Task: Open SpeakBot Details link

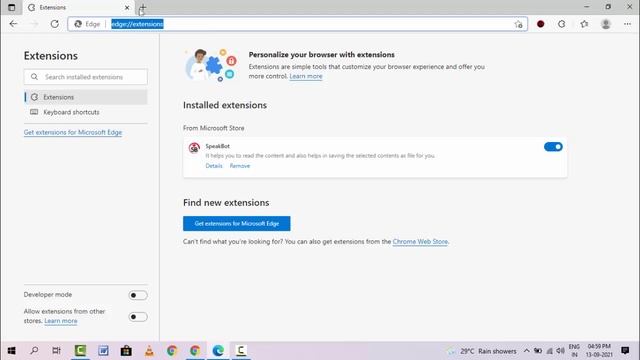Action: (214, 166)
